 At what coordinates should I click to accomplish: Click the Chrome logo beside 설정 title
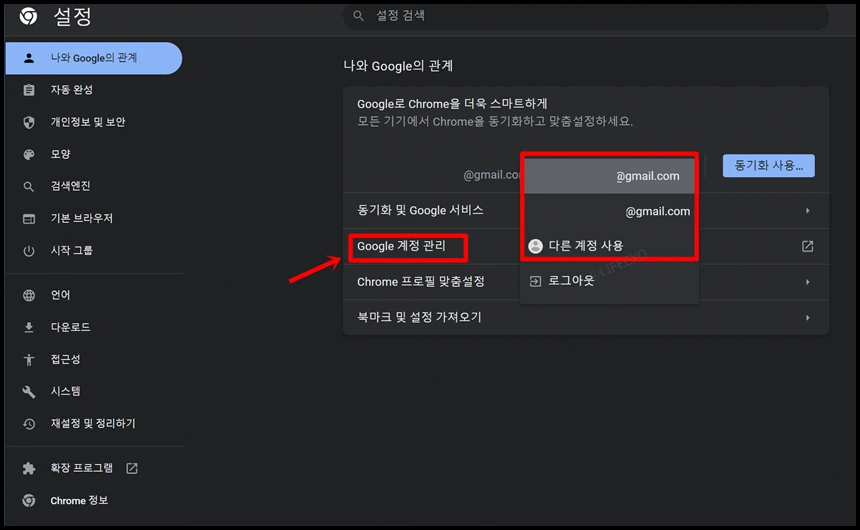pyautogui.click(x=29, y=16)
